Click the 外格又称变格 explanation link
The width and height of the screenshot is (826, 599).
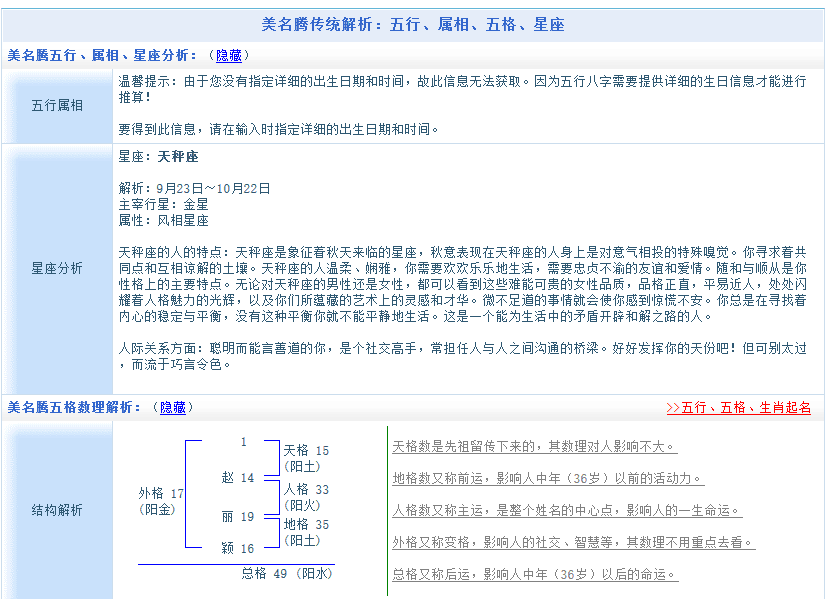[573, 542]
